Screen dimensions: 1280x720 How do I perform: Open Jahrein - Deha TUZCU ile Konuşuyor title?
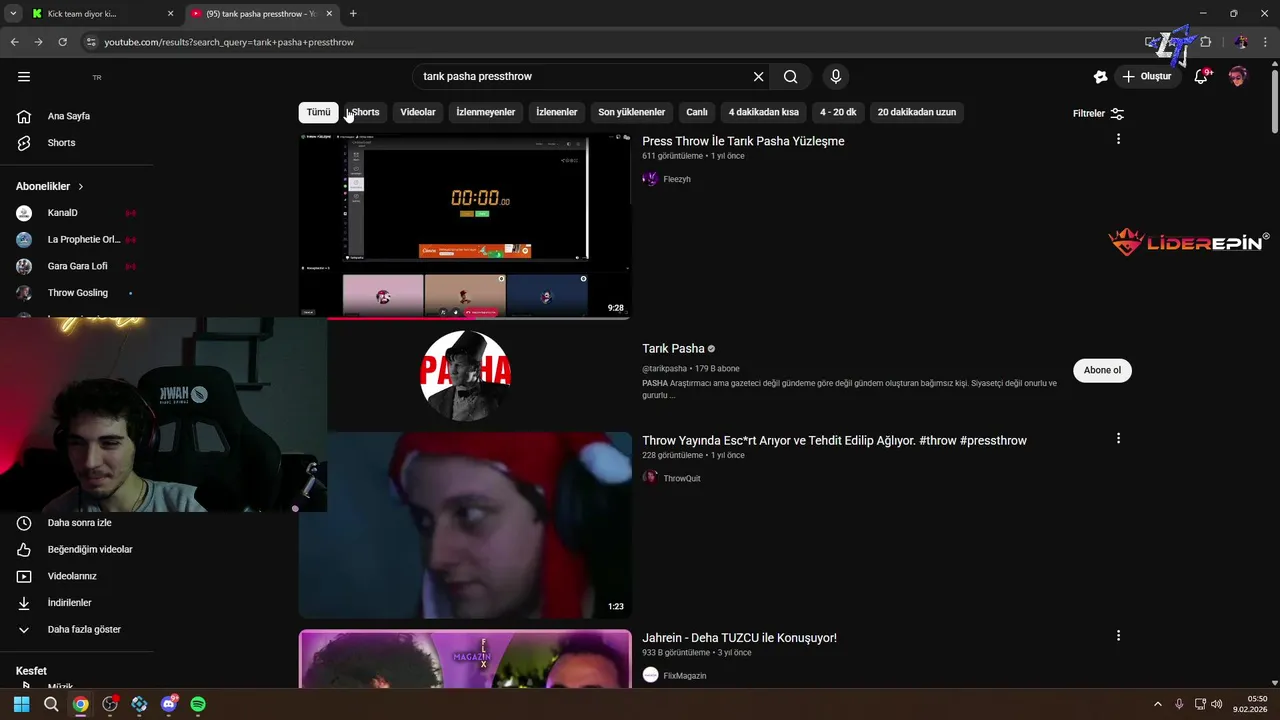point(739,638)
